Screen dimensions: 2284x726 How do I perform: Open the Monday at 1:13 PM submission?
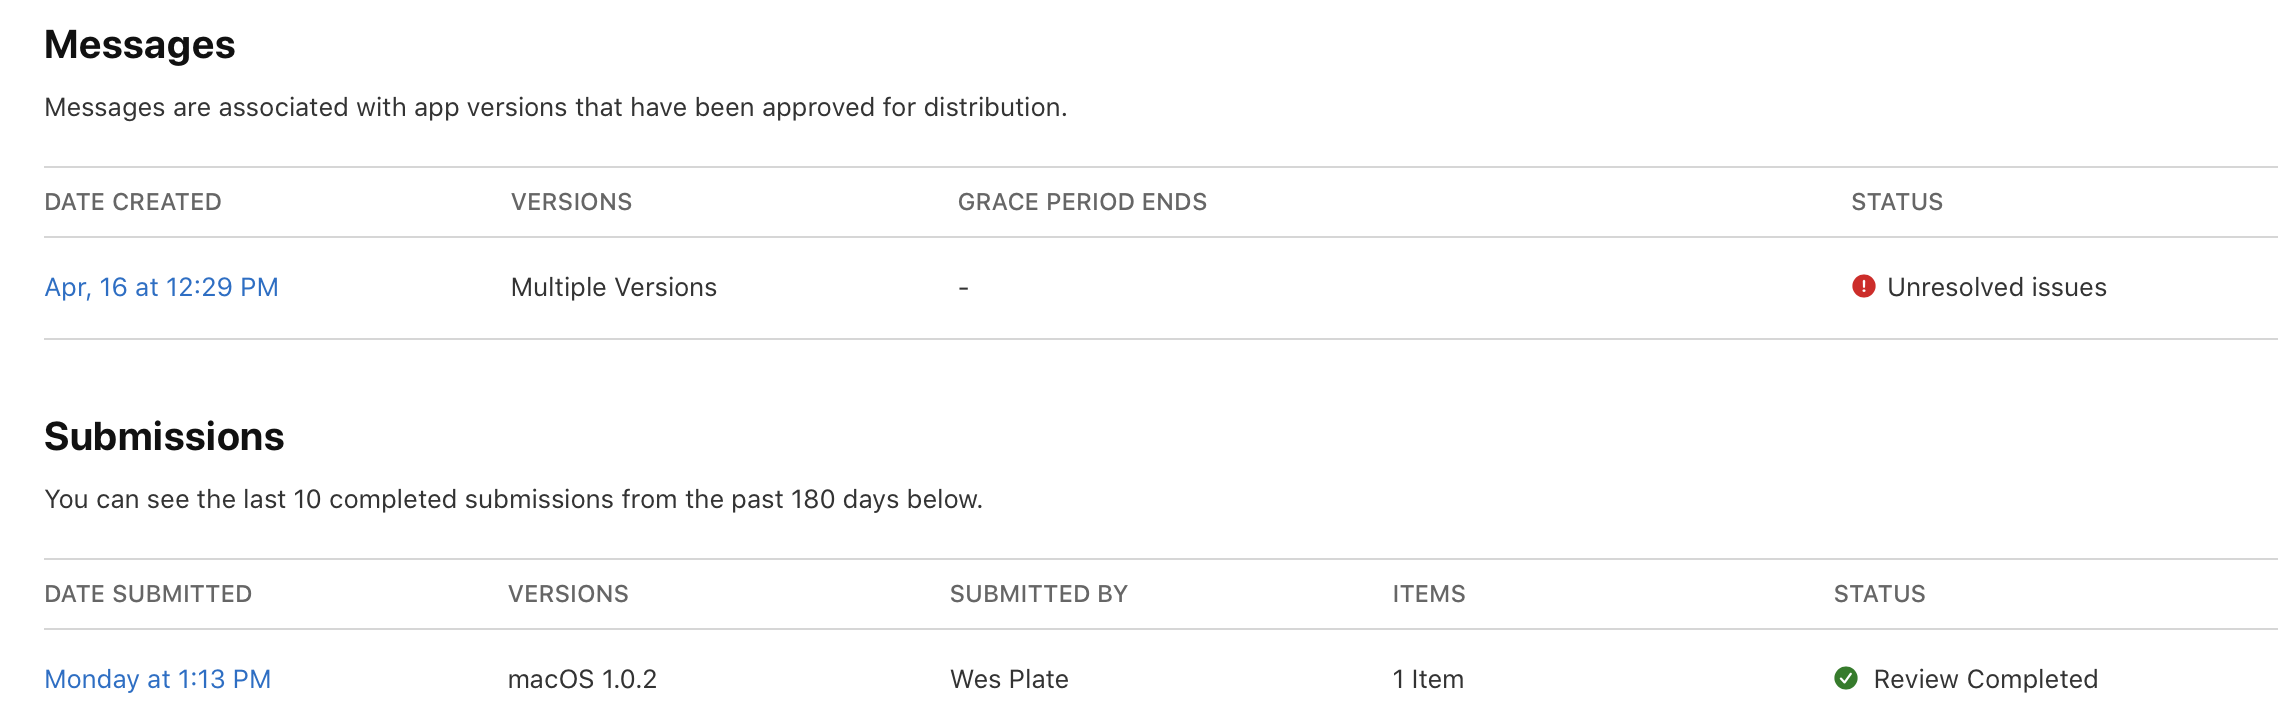pos(158,679)
